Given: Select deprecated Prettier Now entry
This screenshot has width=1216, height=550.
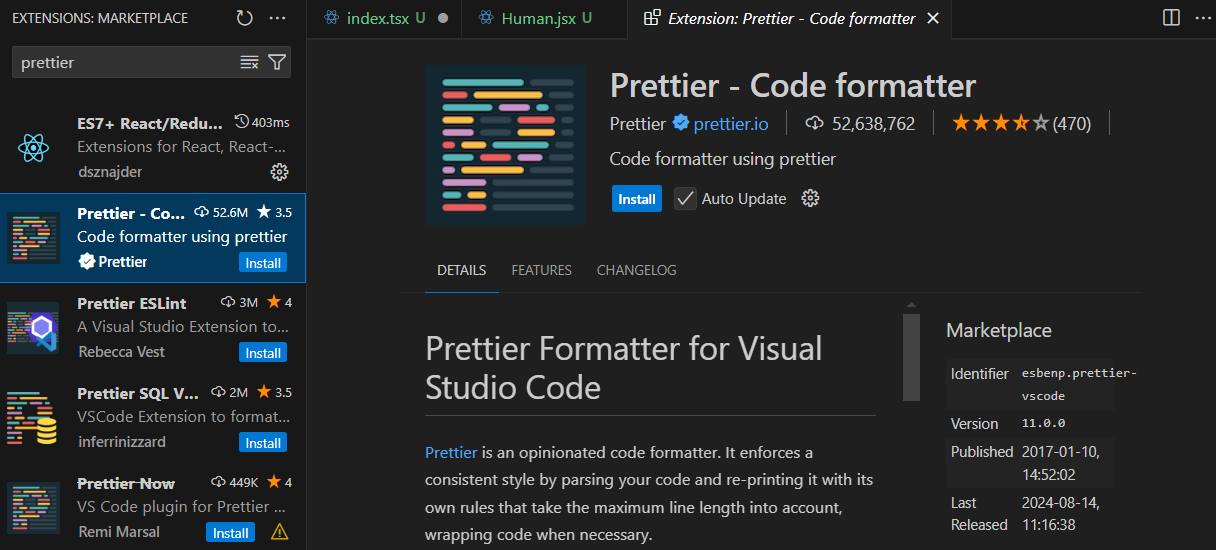Looking at the screenshot, I should (153, 507).
